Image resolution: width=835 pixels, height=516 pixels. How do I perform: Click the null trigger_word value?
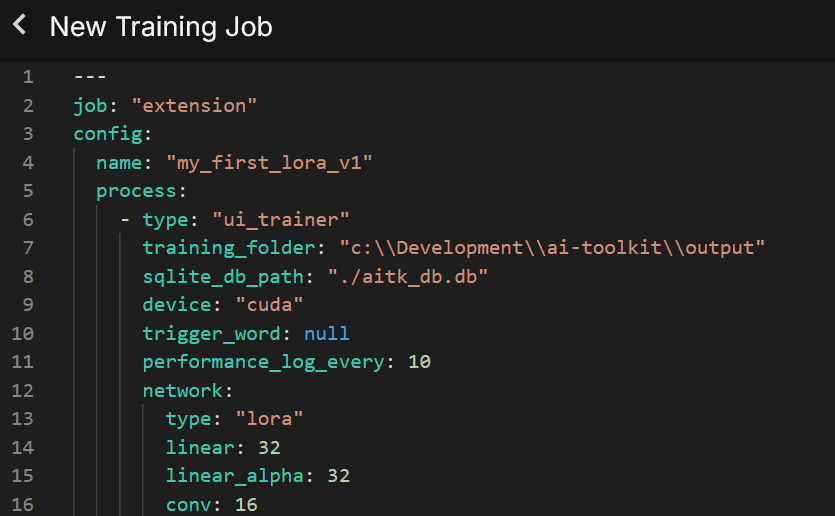[x=327, y=333]
